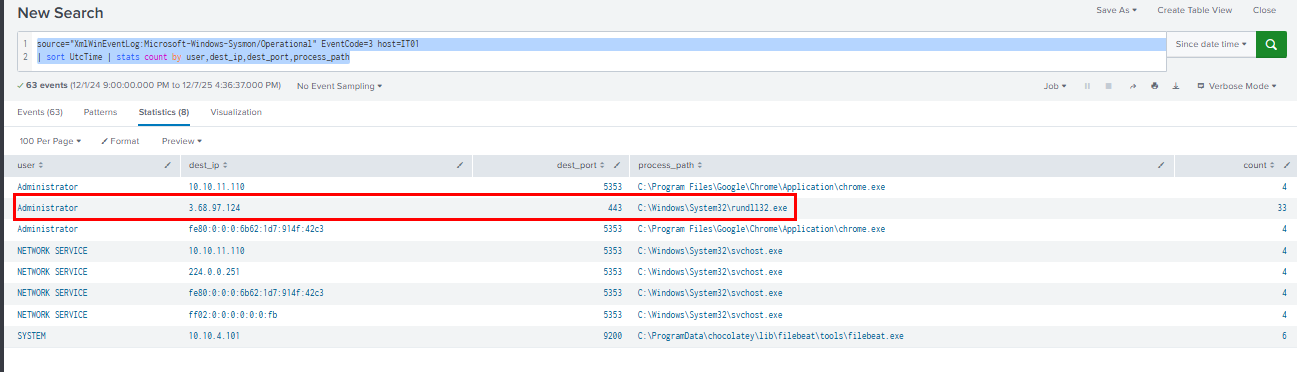The height and width of the screenshot is (372, 1297).
Task: Change search mode from Verbose Mode
Action: coord(1236,86)
